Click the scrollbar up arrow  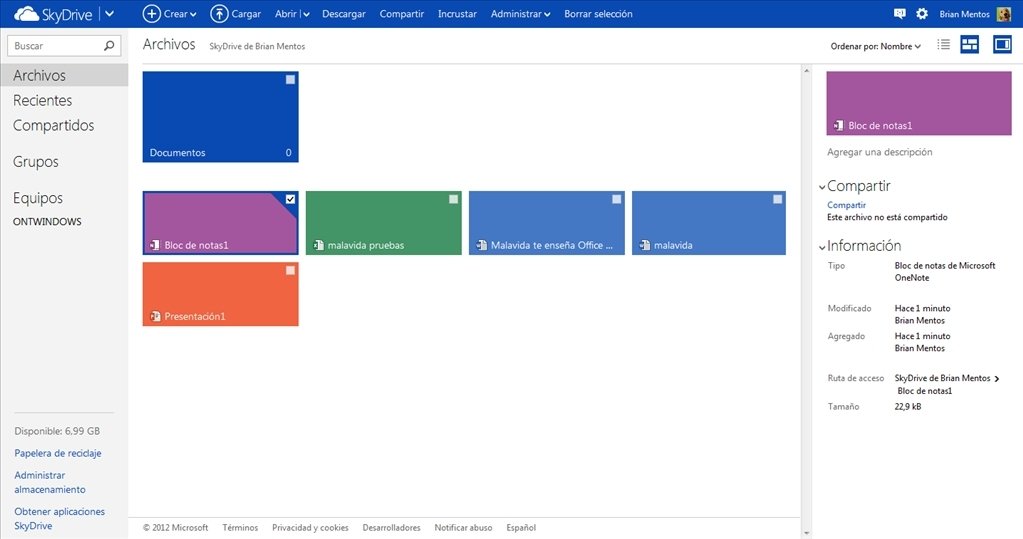(807, 70)
